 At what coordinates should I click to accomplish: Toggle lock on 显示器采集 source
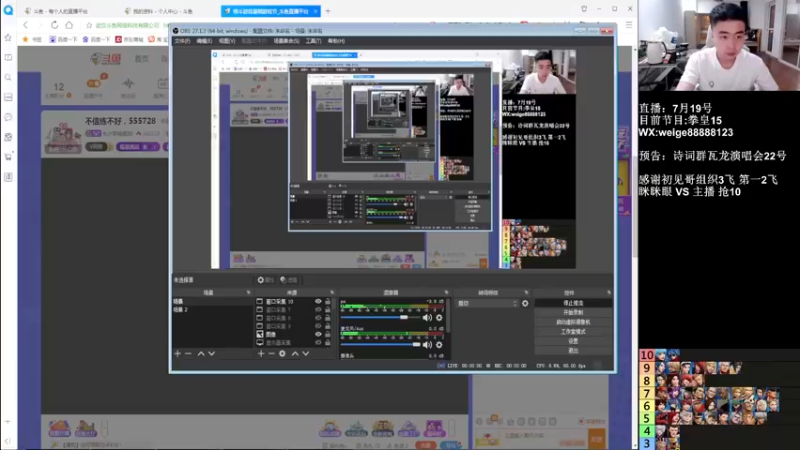[328, 342]
